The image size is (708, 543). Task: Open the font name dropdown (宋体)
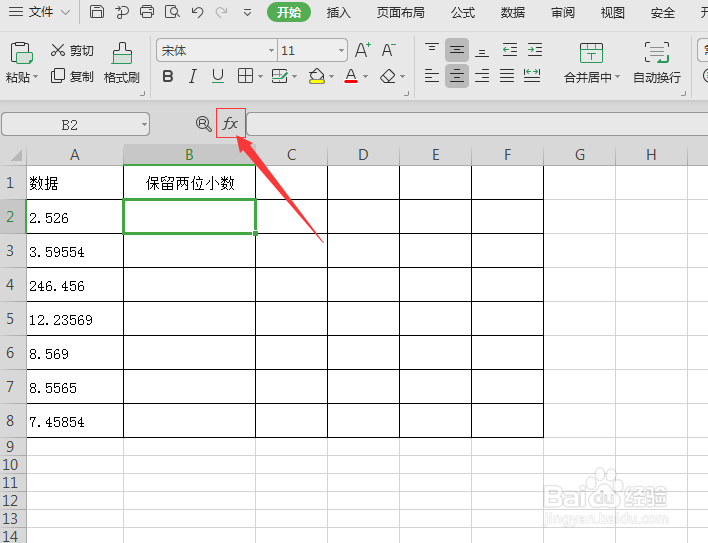click(x=271, y=50)
